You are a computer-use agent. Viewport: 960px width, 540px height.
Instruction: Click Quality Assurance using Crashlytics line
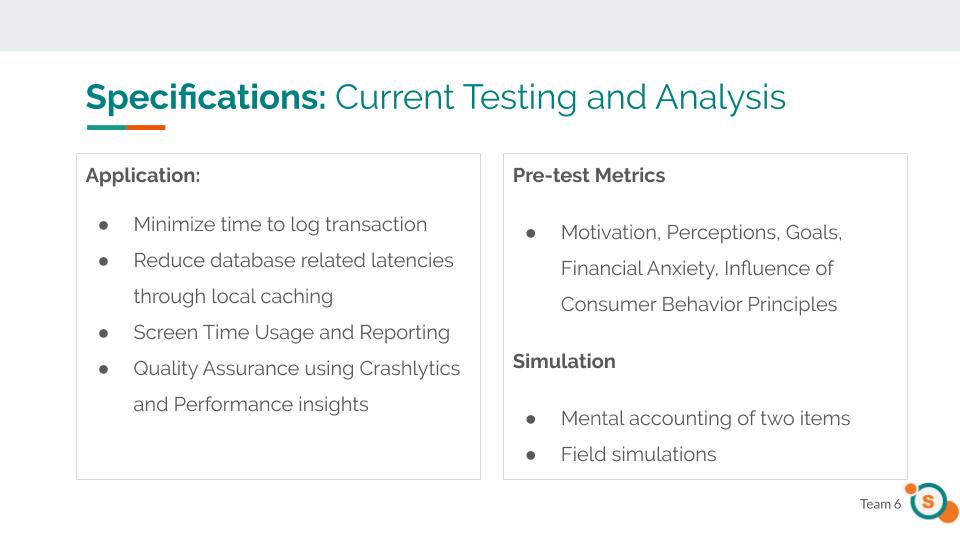pyautogui.click(x=296, y=369)
